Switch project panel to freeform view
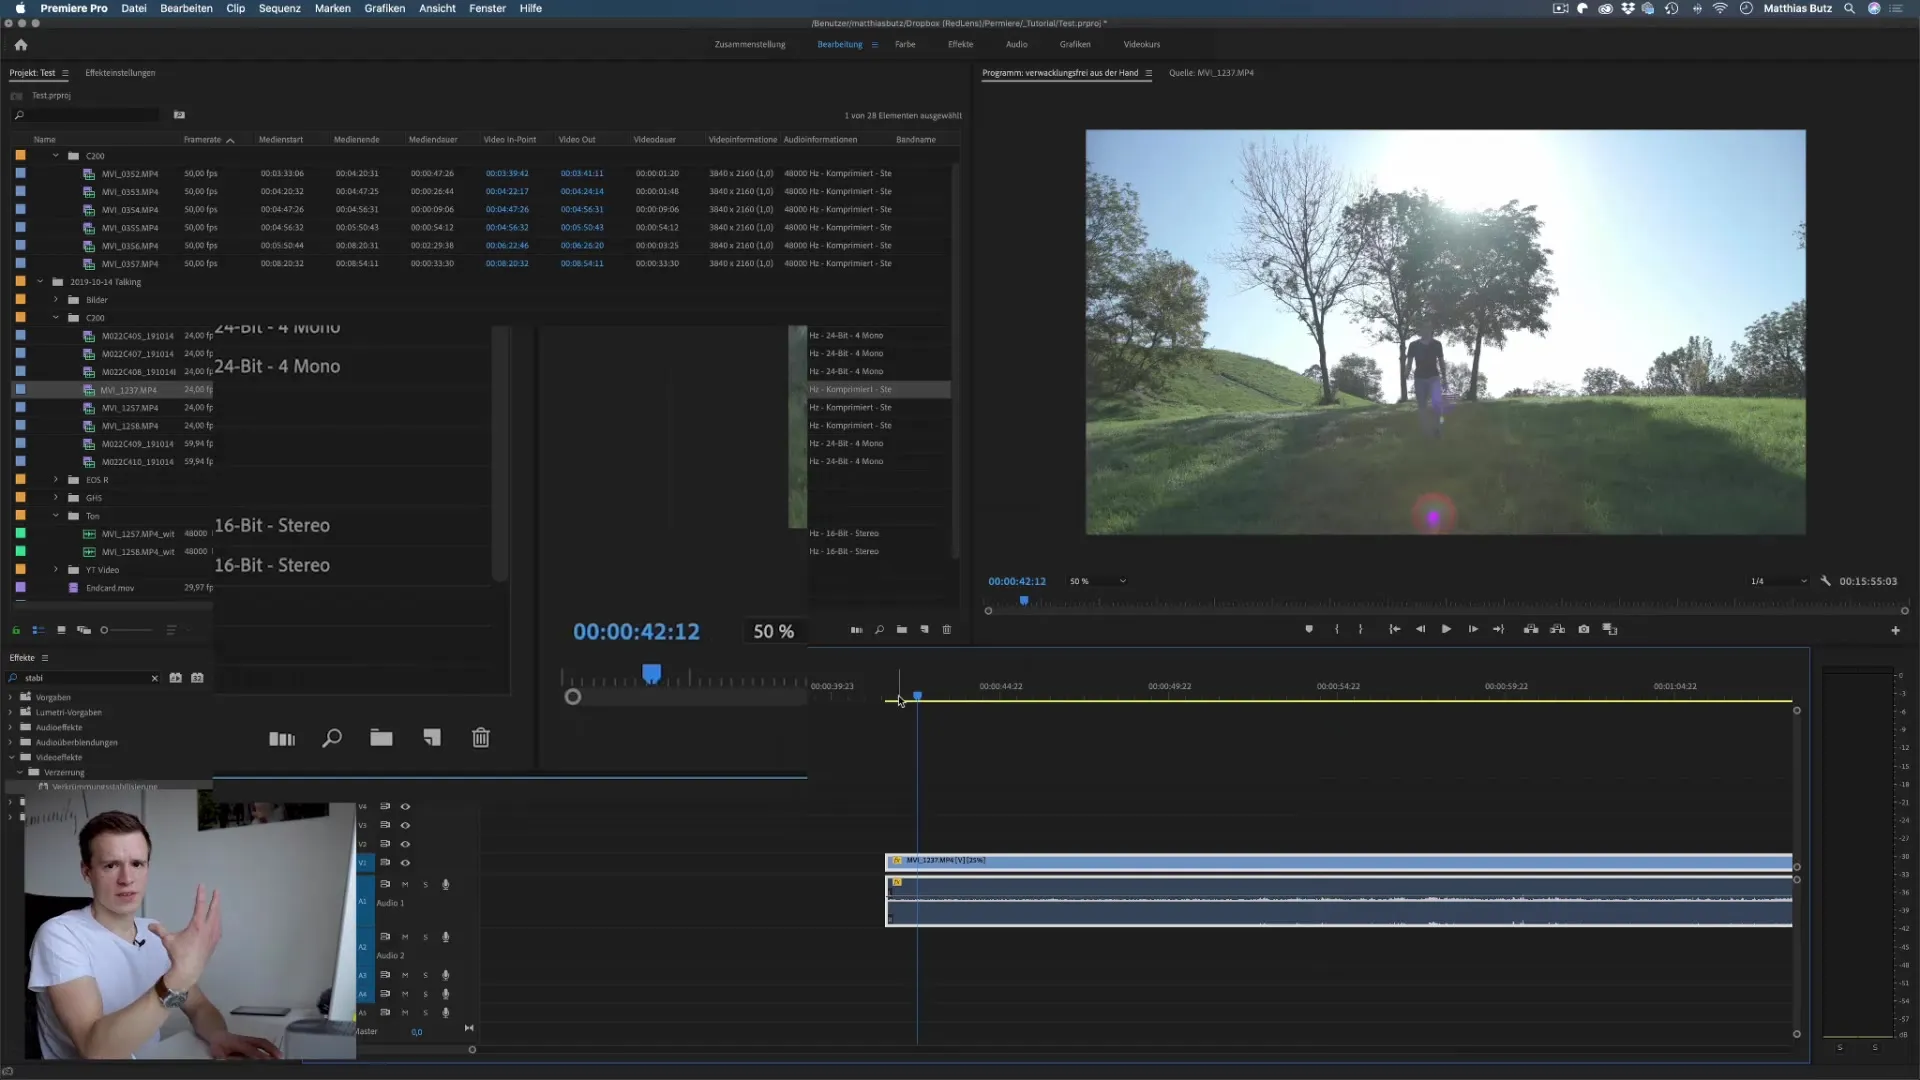This screenshot has height=1080, width=1920. click(84, 630)
